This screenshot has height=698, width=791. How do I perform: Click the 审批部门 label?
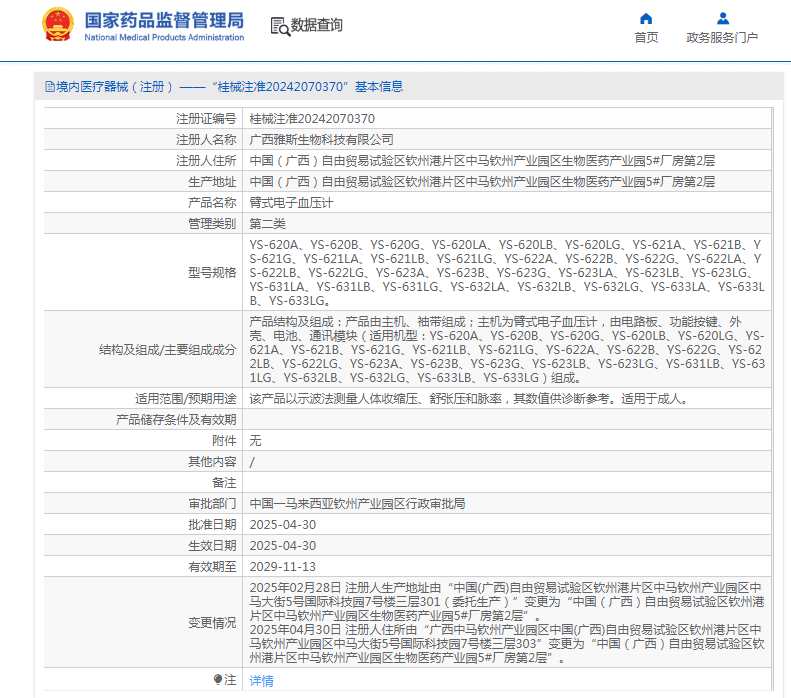coord(212,504)
